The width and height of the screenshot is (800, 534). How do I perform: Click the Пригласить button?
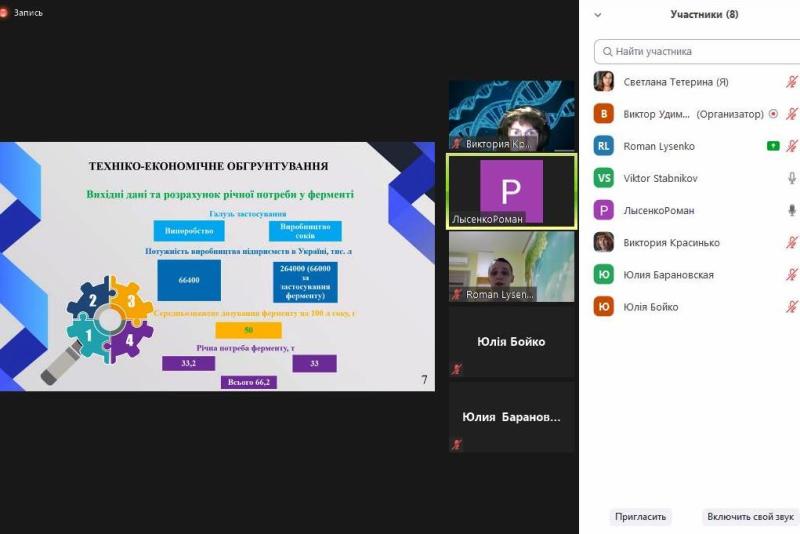click(x=640, y=517)
